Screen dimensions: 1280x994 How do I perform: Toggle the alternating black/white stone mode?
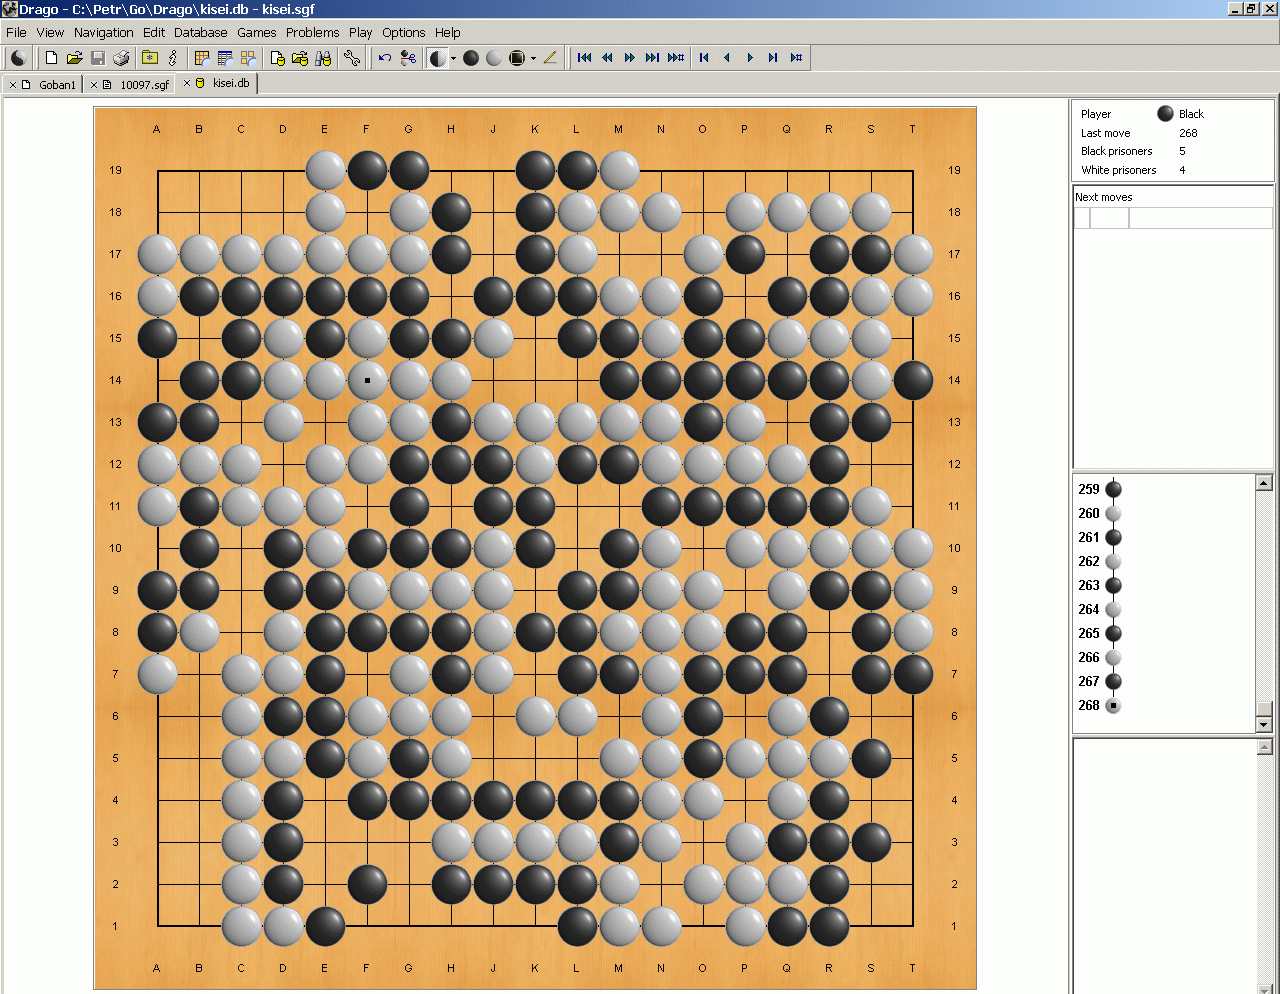coord(438,58)
